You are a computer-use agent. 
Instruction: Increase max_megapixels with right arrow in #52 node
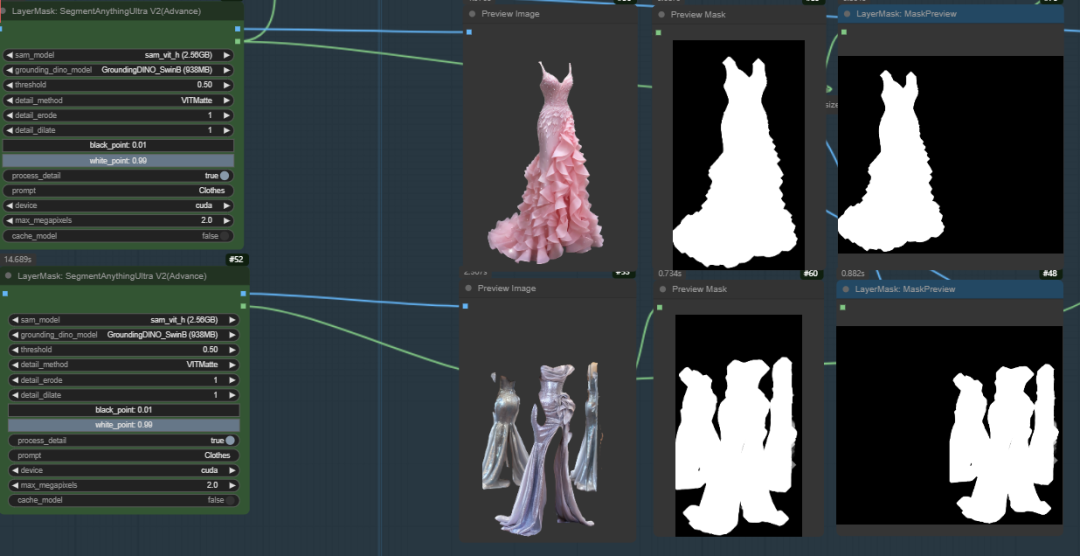click(232, 485)
